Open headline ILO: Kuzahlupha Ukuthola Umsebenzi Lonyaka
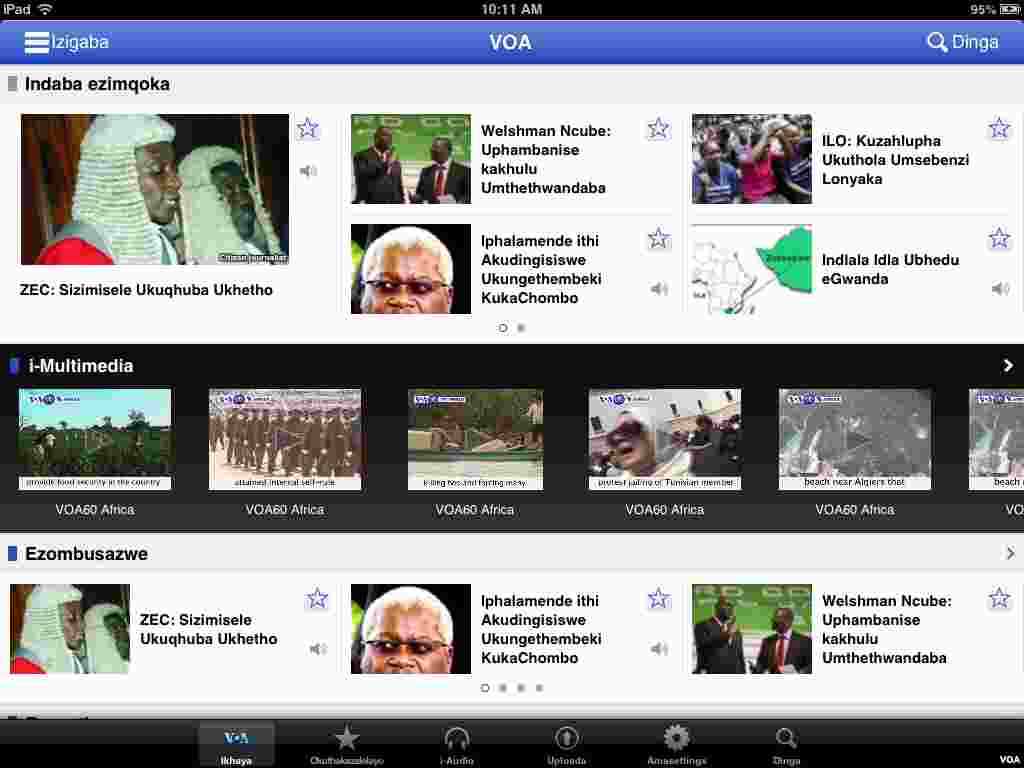Screen dimensions: 1024x768 (x=895, y=159)
